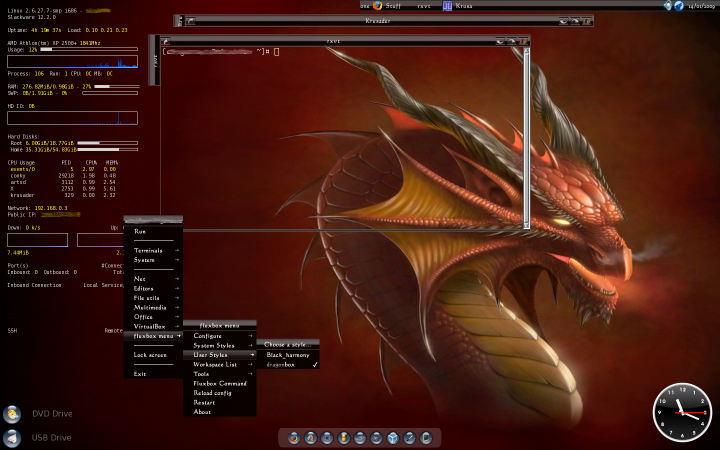Open the terminal device icon in dock
Viewport: 720px width, 450px height.
coord(426,438)
